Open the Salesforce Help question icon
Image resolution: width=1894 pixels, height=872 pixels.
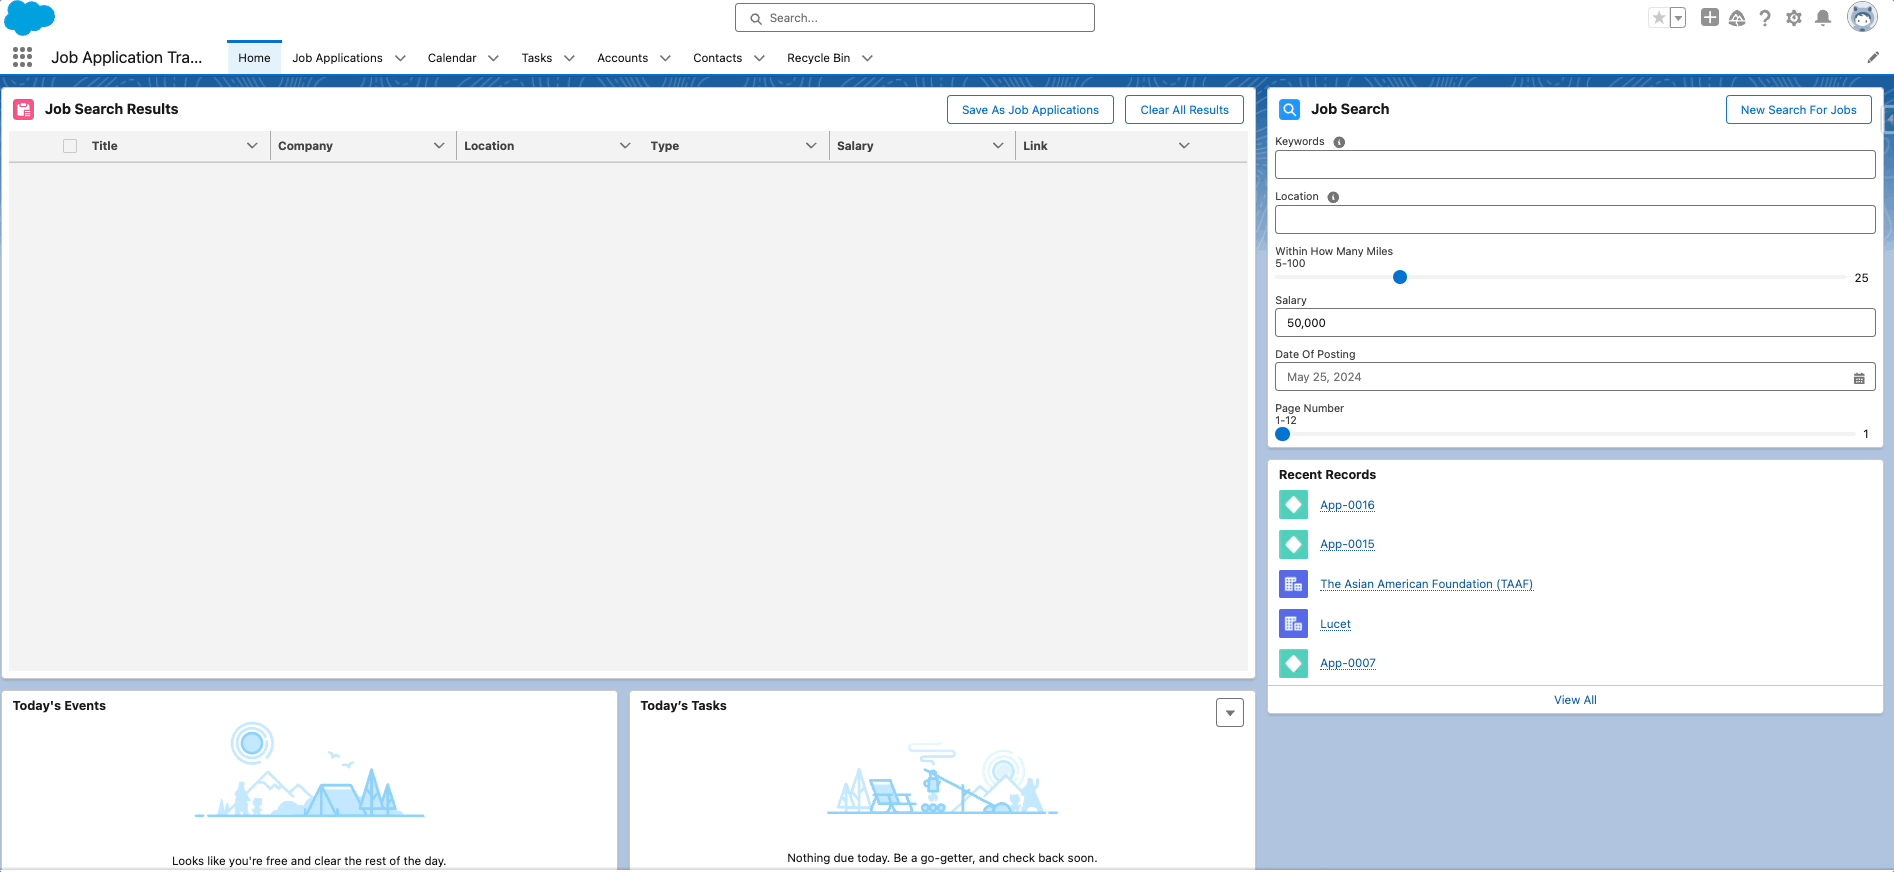pyautogui.click(x=1765, y=18)
